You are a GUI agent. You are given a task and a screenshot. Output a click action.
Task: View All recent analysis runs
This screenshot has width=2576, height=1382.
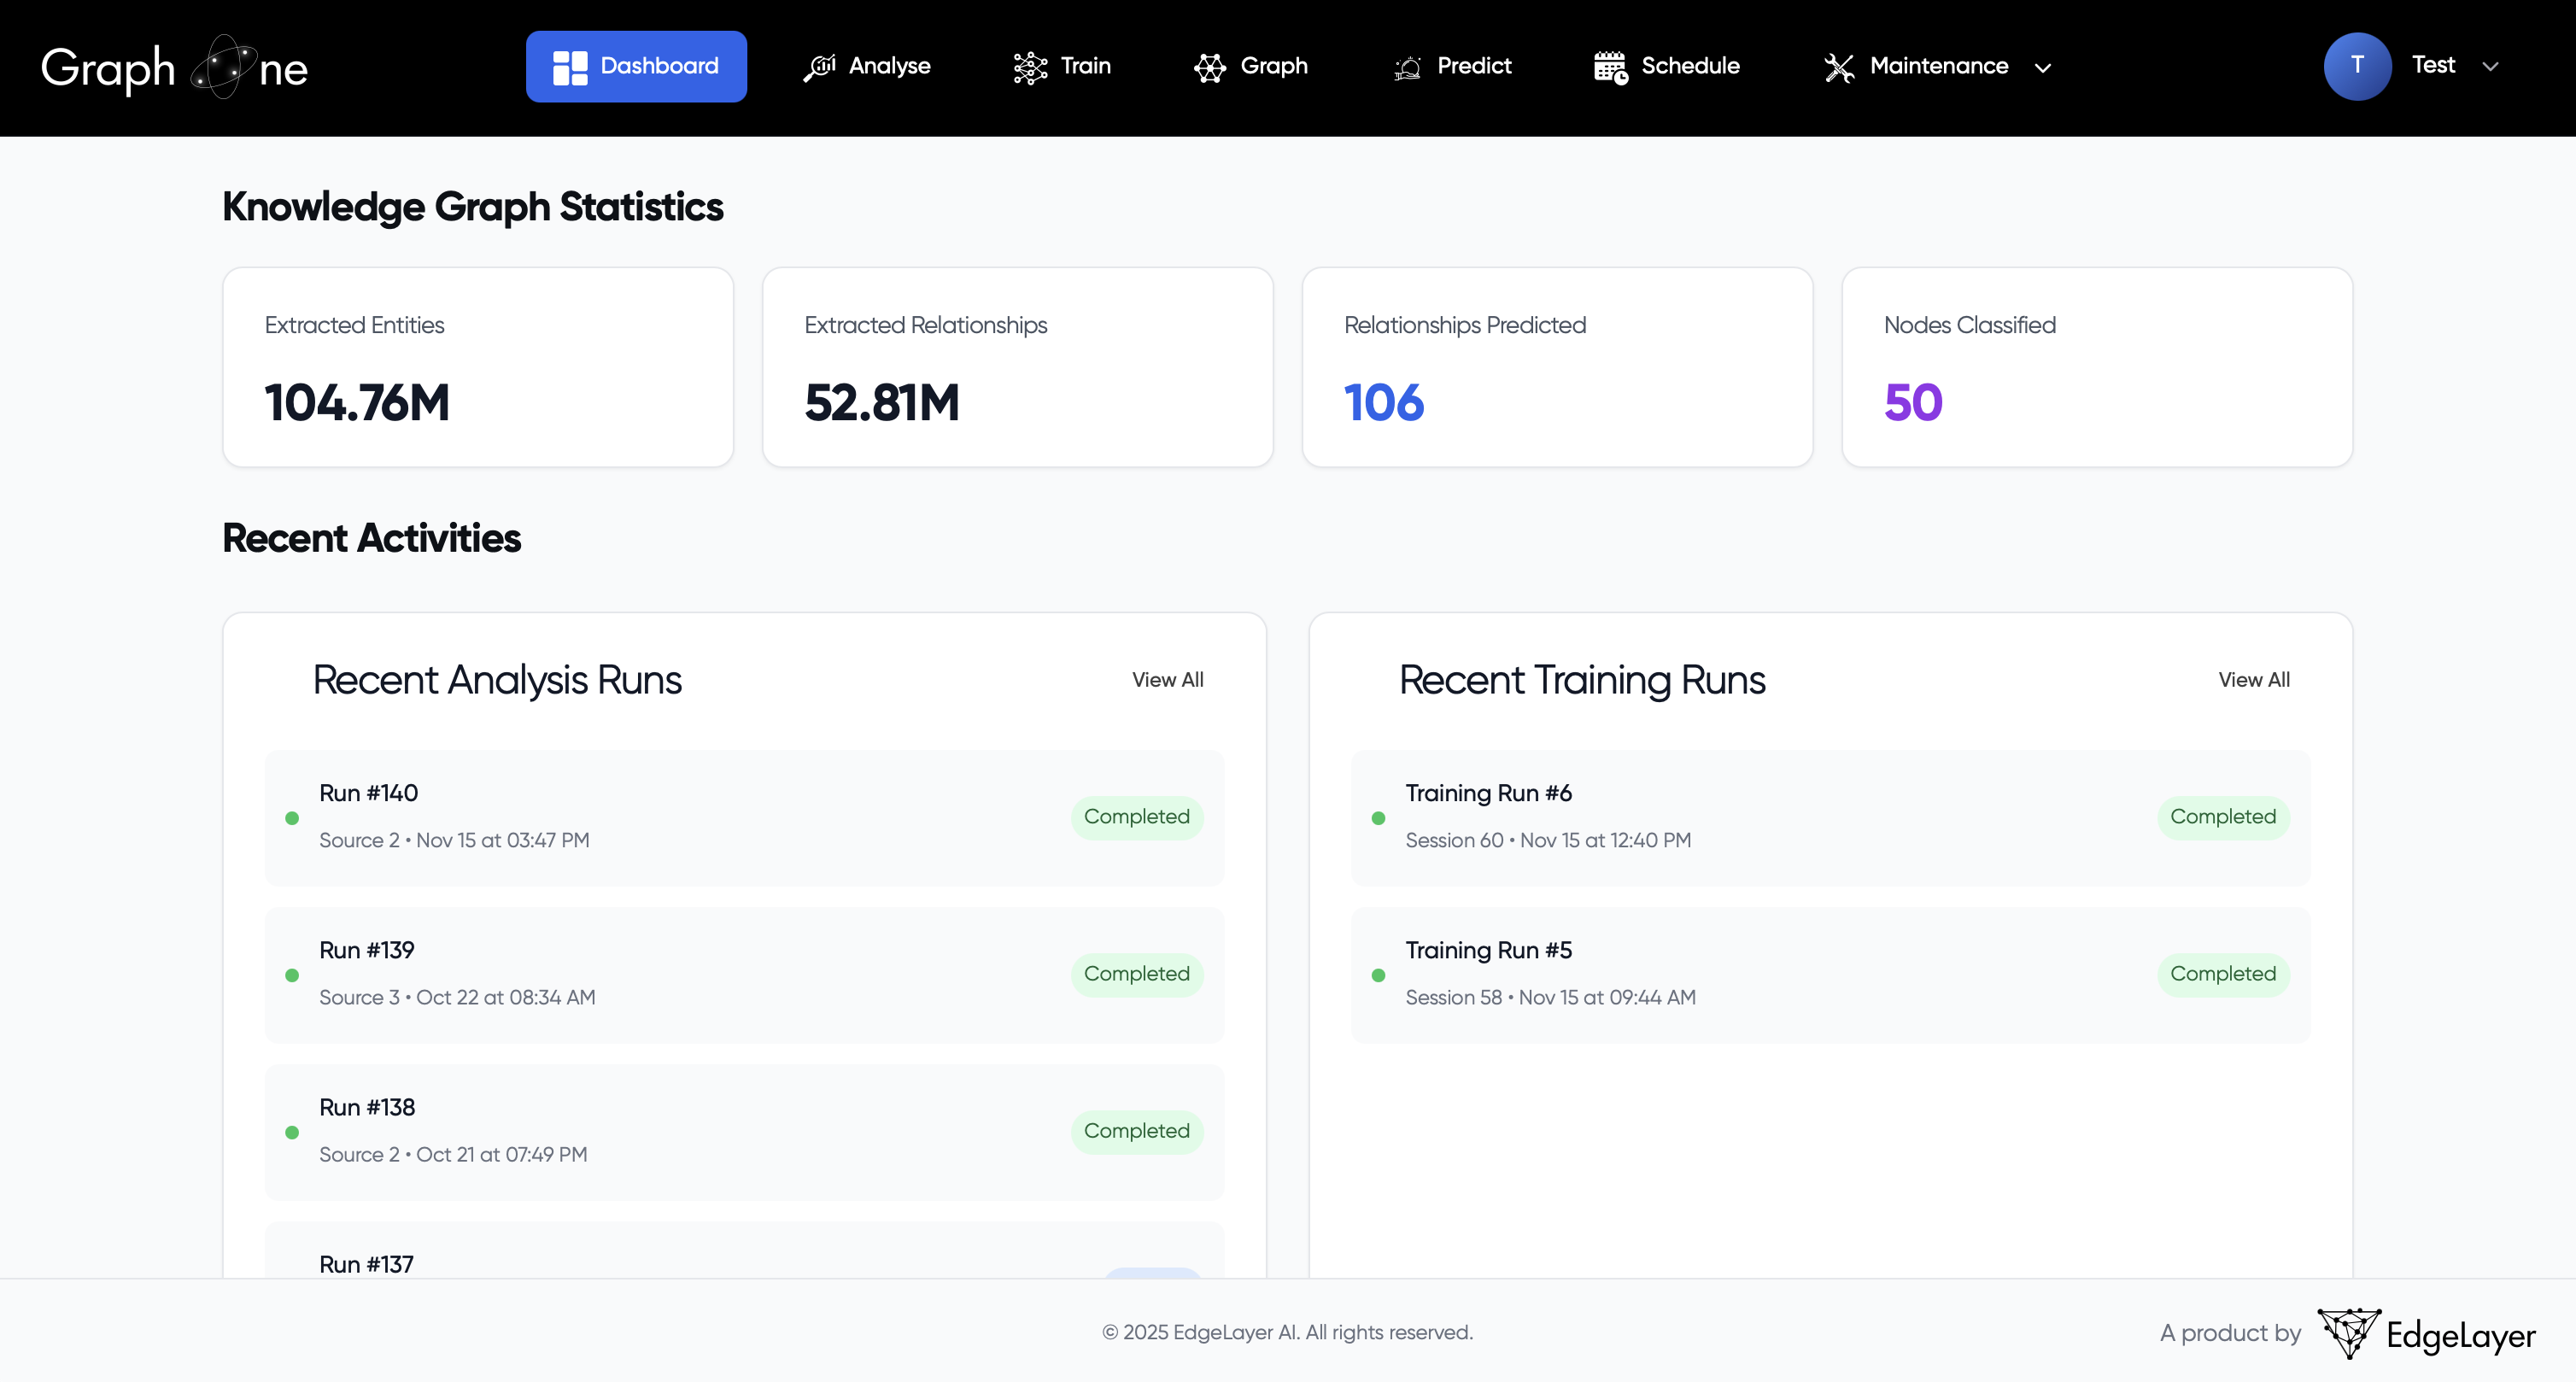[x=1167, y=679]
